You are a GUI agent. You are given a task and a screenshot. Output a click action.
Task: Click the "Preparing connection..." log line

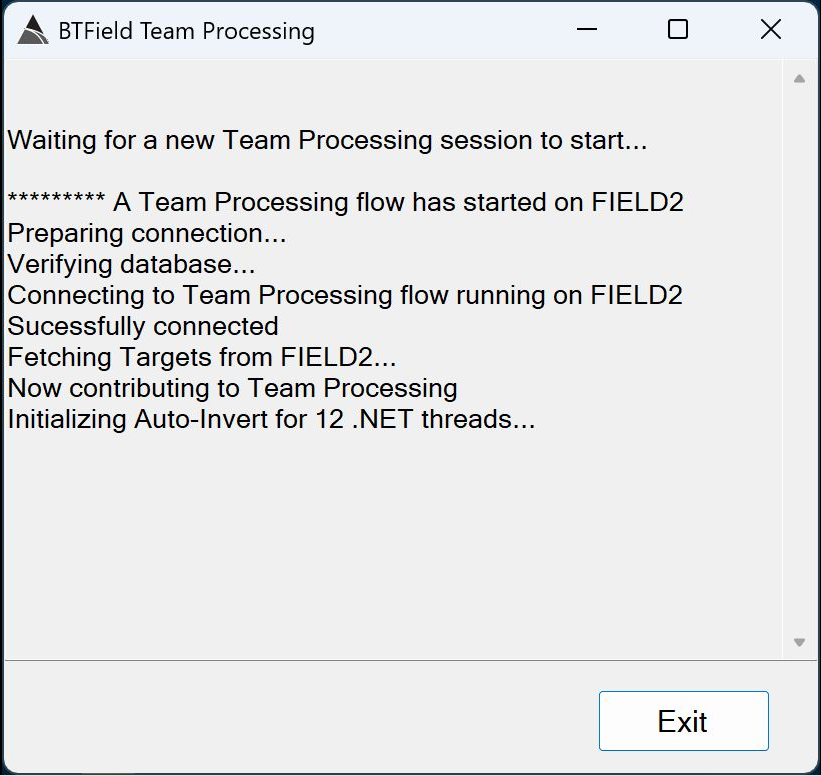(147, 233)
